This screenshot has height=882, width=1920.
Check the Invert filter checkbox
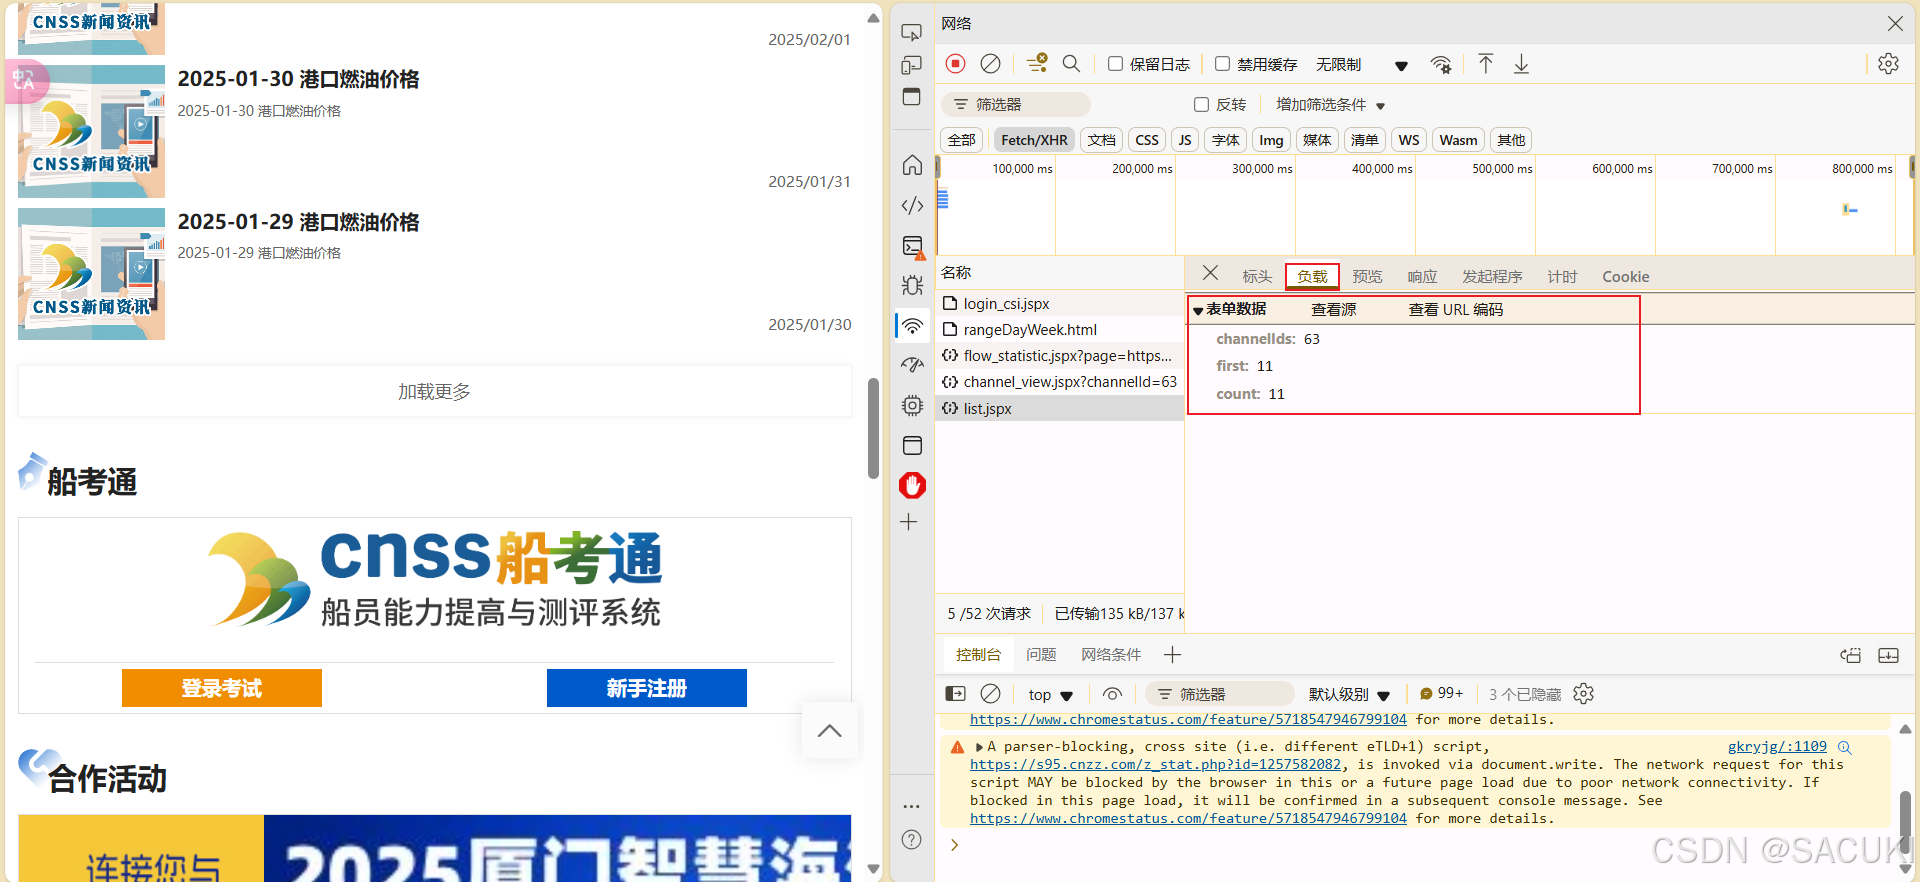1202,105
